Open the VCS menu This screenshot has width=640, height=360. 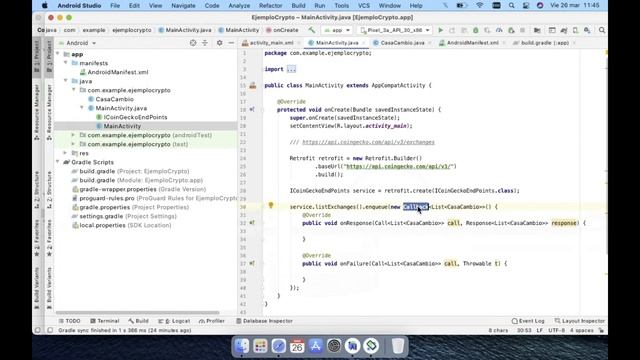pos(364,6)
